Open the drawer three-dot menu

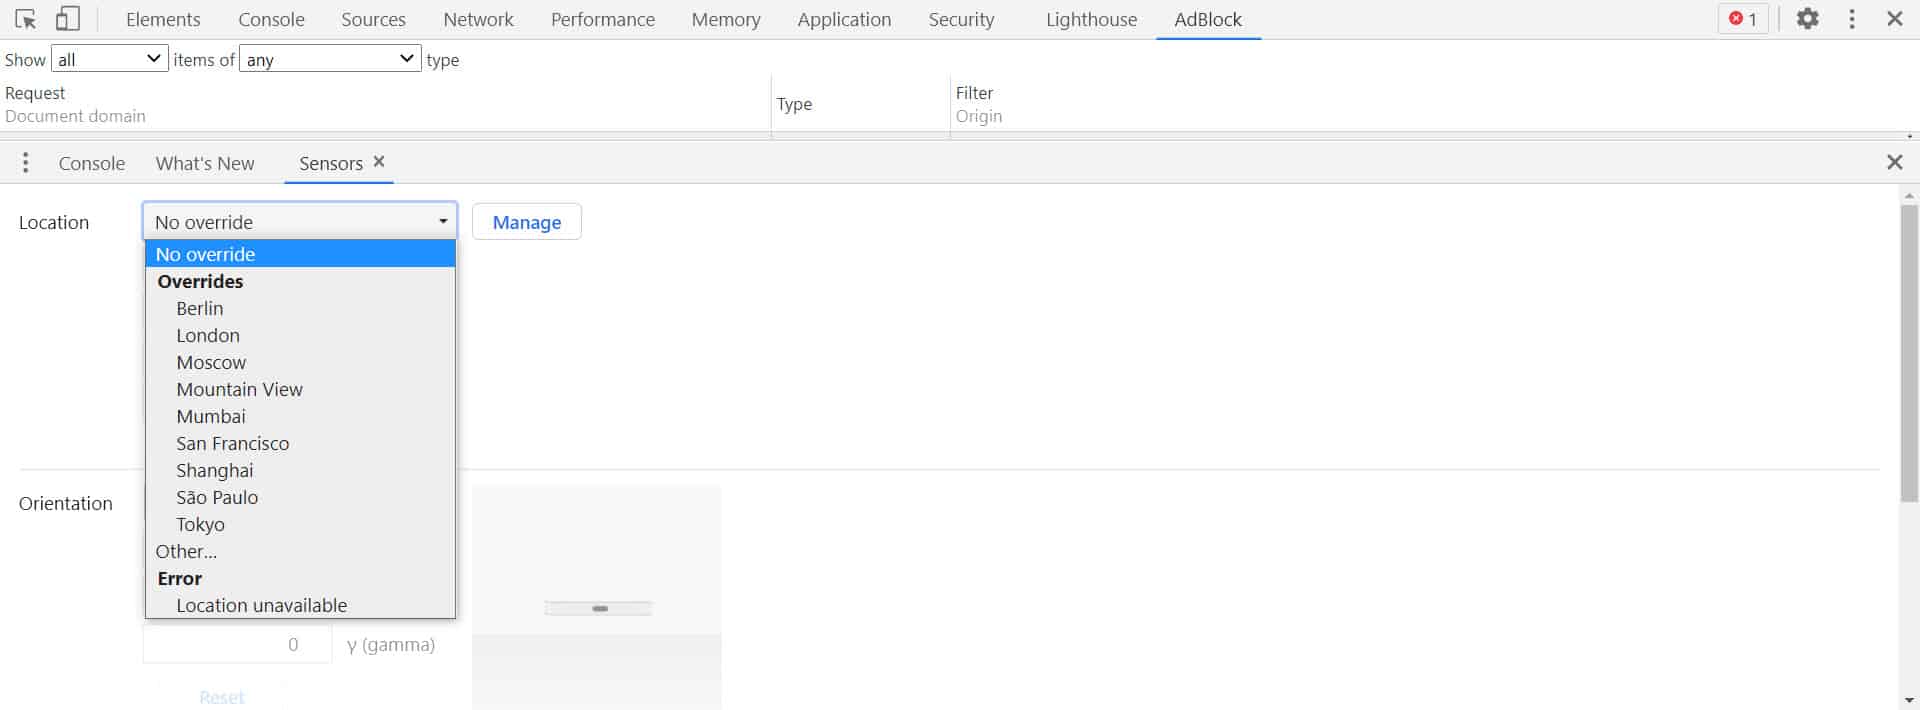[26, 163]
